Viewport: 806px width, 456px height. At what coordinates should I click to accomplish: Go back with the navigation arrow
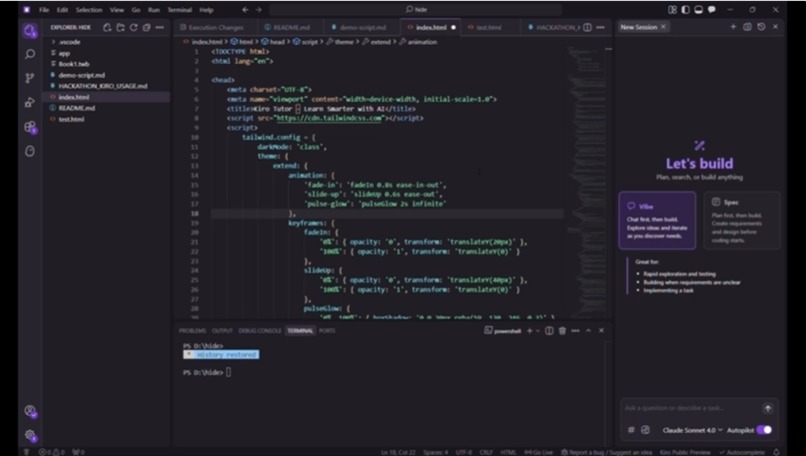[245, 10]
